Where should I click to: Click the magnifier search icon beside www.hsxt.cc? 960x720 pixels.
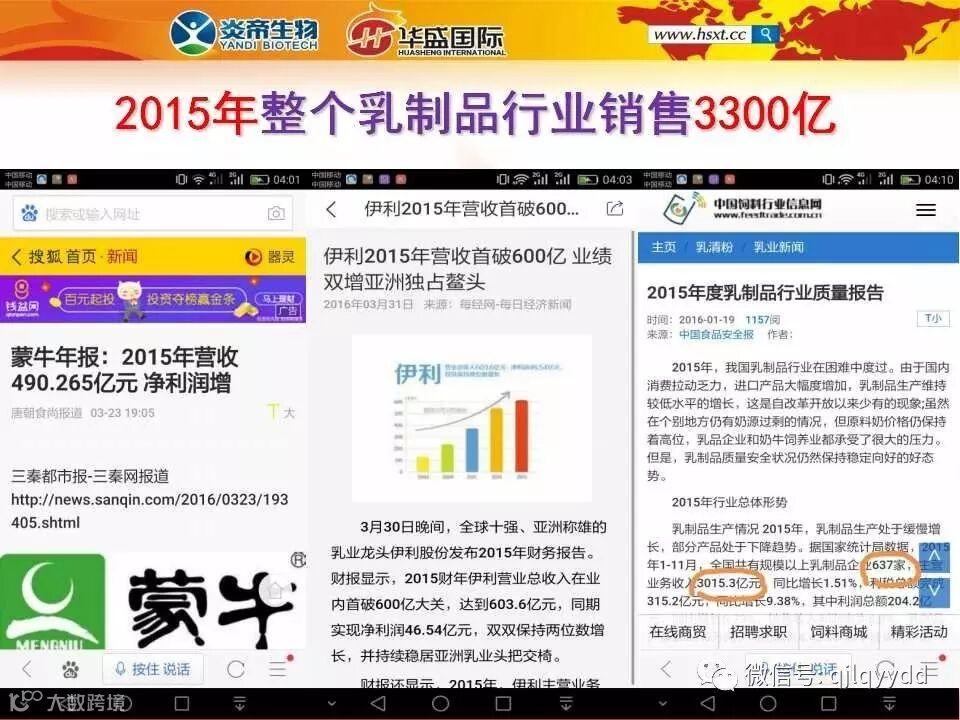pyautogui.click(x=766, y=34)
